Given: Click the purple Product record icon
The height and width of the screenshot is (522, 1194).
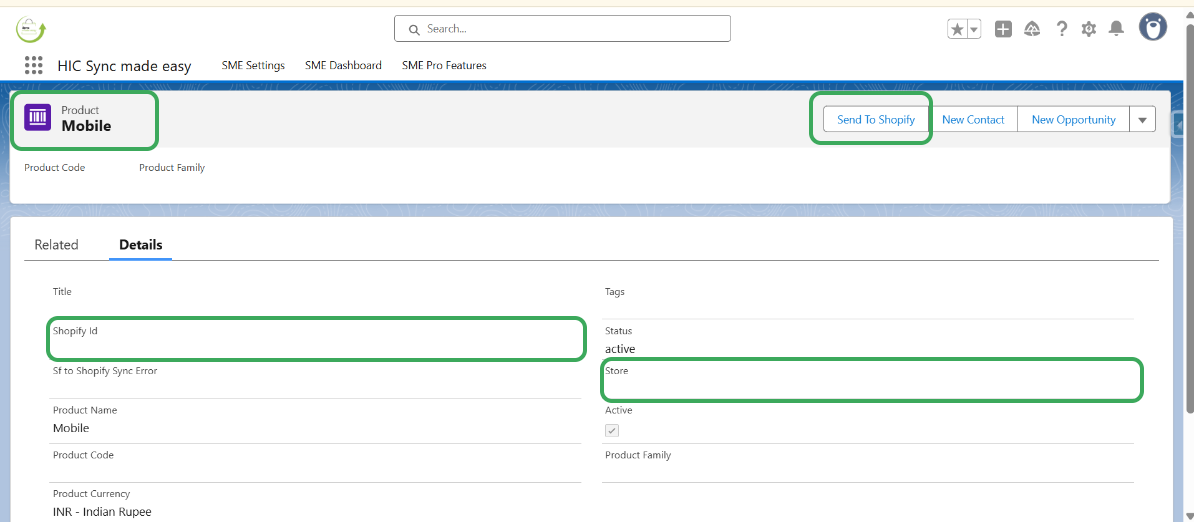Looking at the screenshot, I should pyautogui.click(x=37, y=118).
